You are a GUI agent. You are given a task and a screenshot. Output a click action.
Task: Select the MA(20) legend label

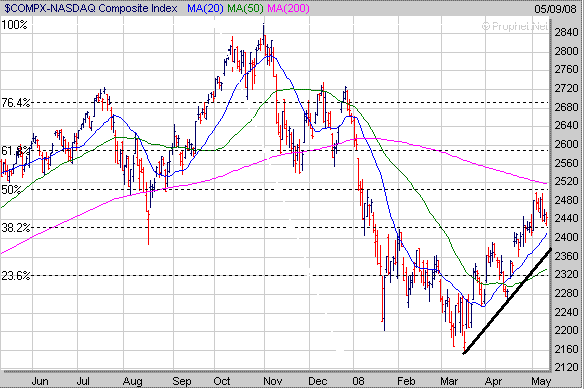tap(205, 8)
